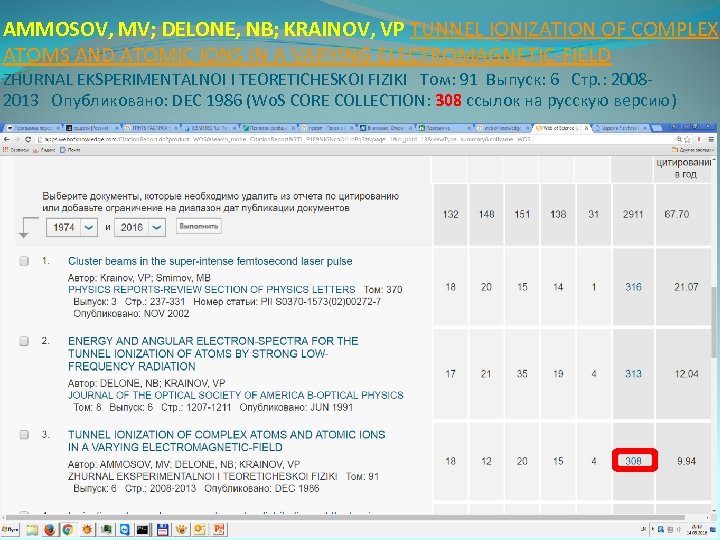This screenshot has width=720, height=540.
Task: Check the box for Tunnel Ionization paper
Action: click(x=24, y=434)
